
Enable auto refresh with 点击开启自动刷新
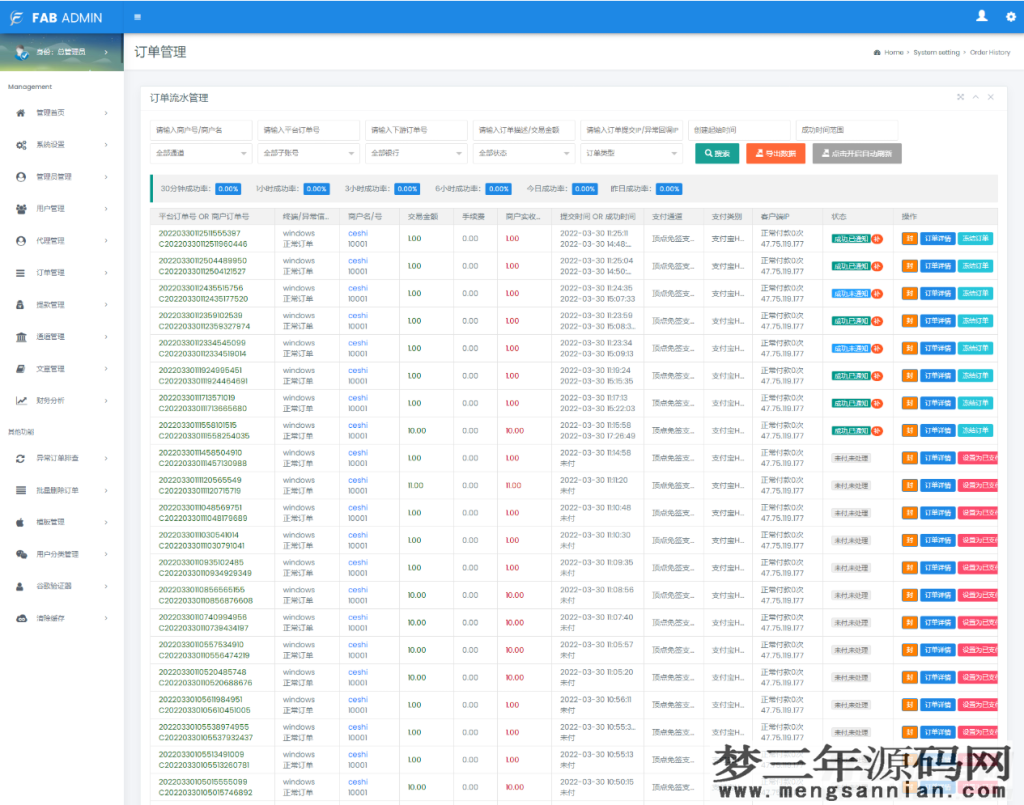click(x=858, y=153)
